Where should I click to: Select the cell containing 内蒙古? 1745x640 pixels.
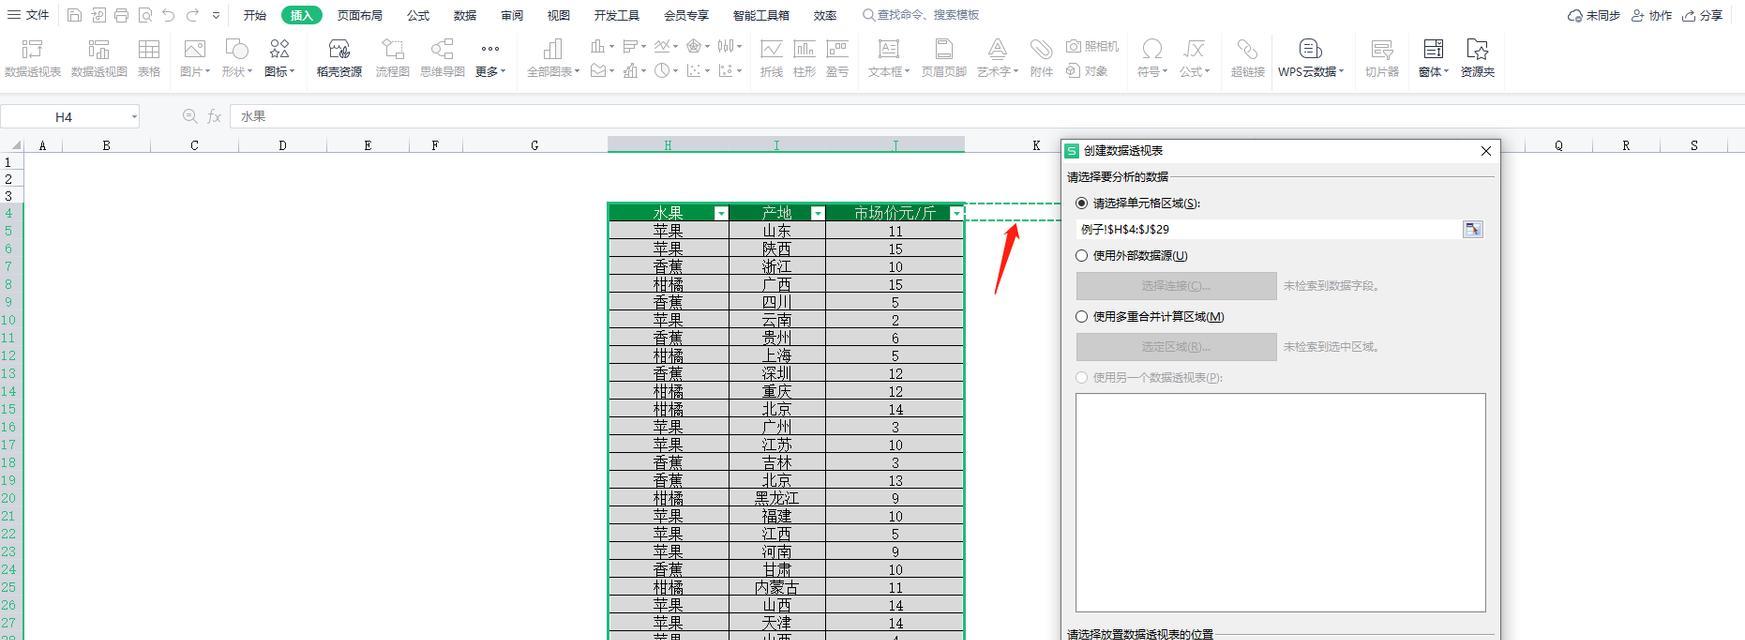777,588
